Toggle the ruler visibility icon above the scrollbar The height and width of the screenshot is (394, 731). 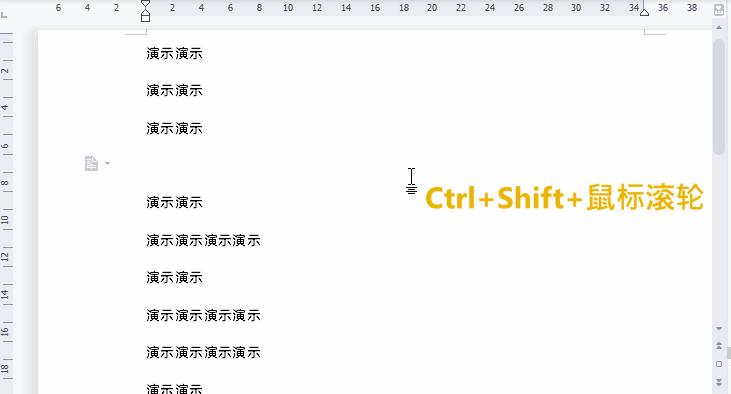click(x=719, y=10)
